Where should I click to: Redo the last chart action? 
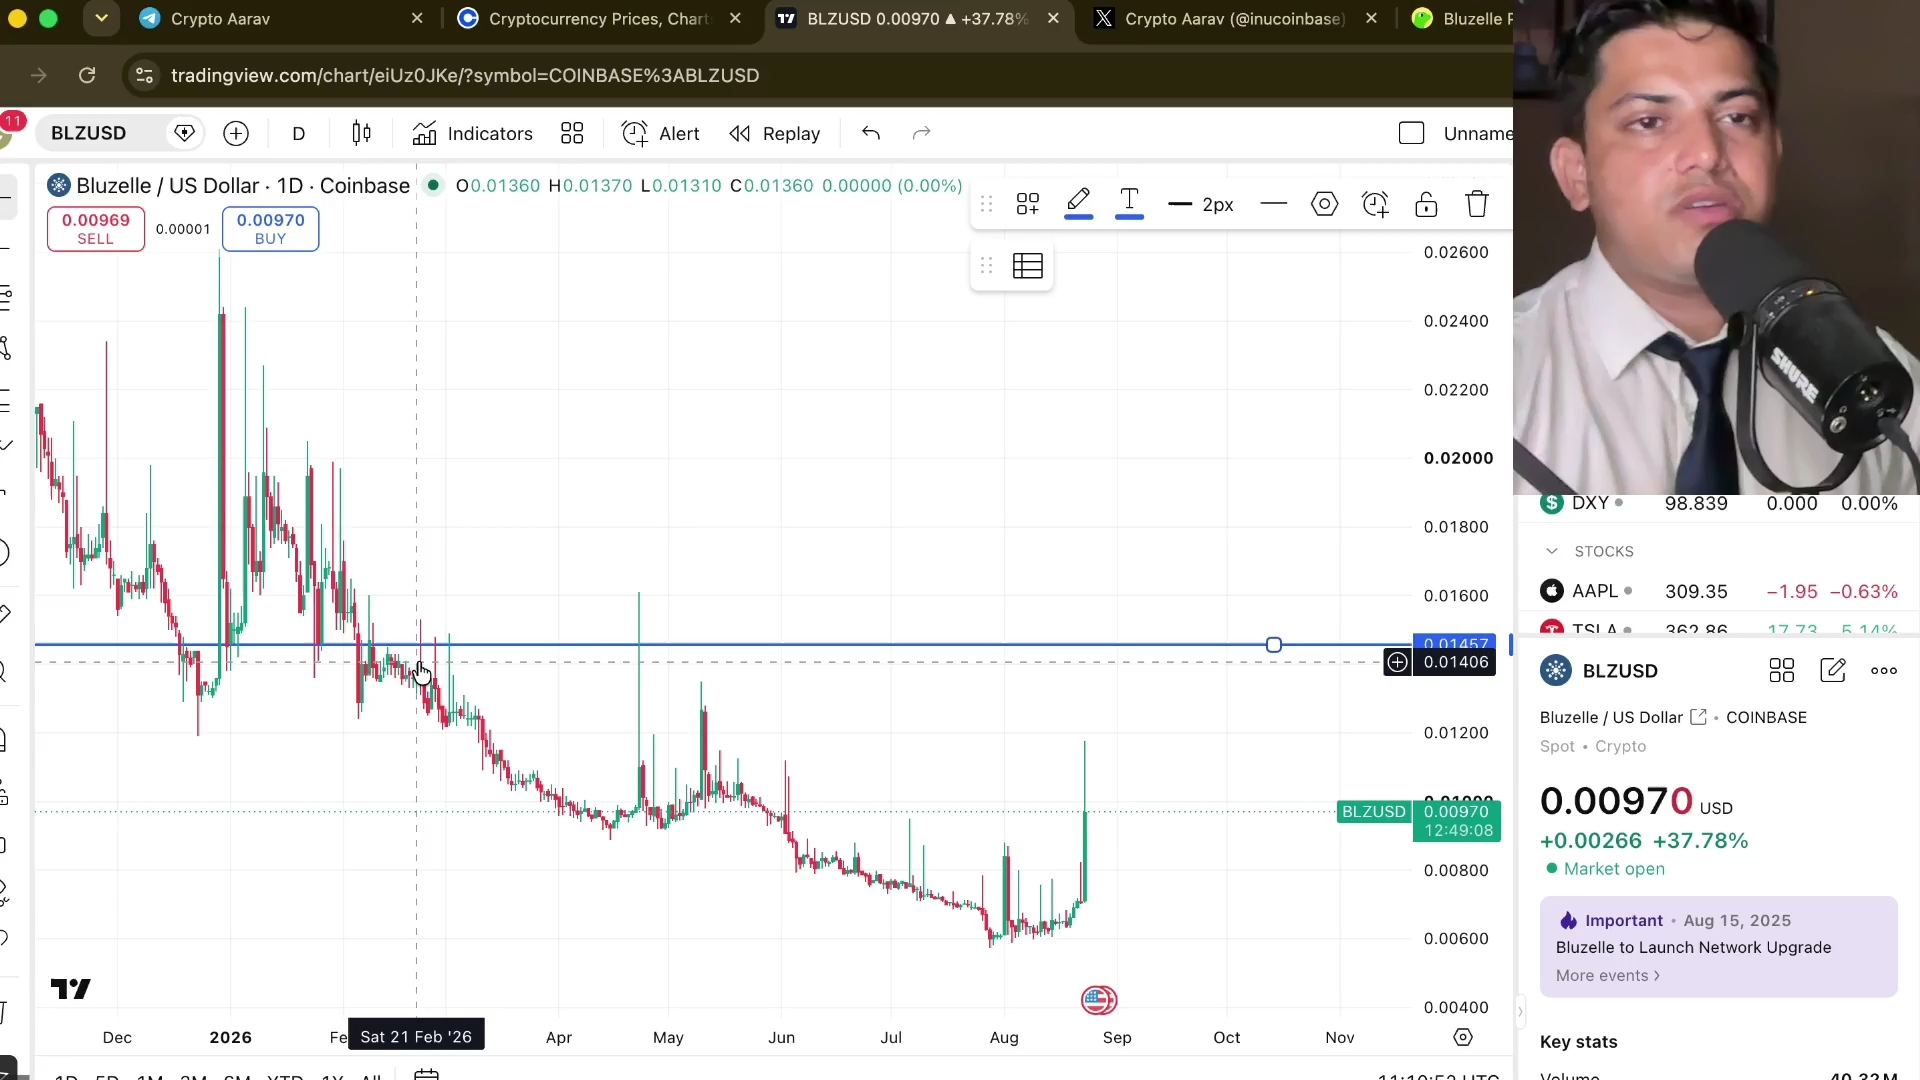coord(922,134)
